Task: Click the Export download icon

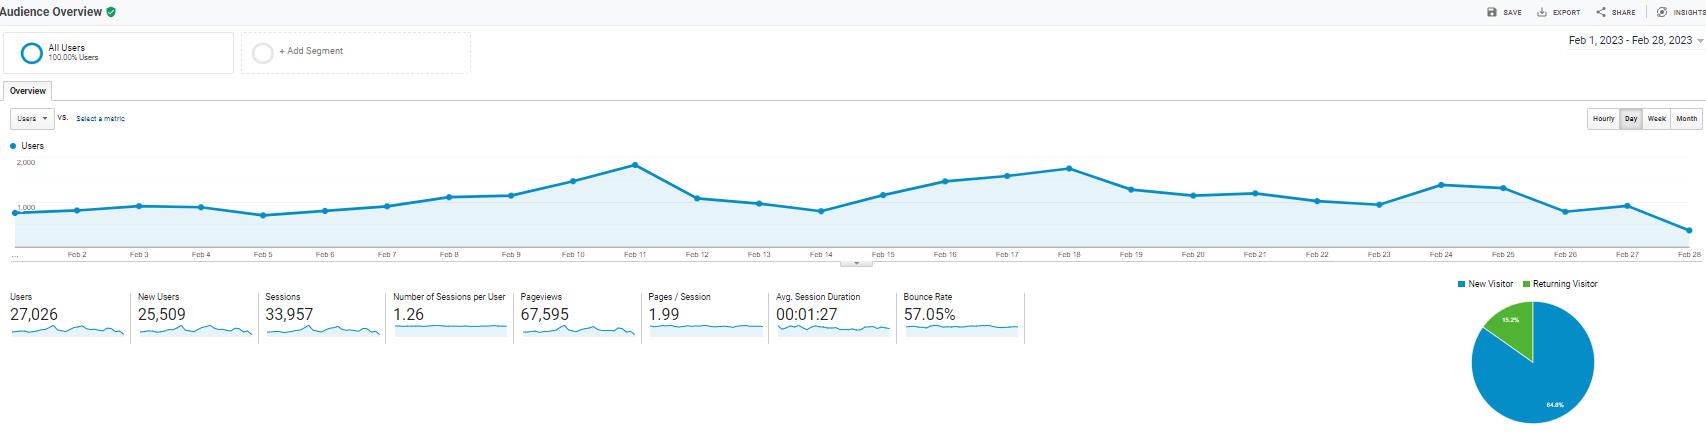Action: coord(1542,12)
